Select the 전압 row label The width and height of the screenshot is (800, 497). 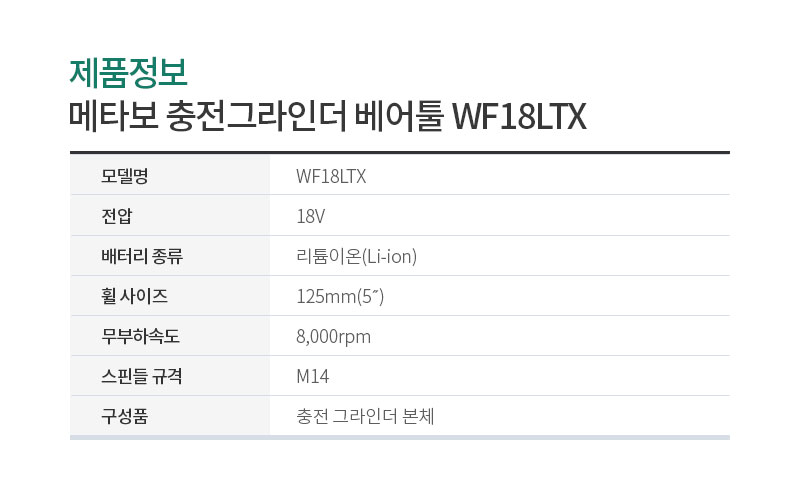[x=116, y=216]
